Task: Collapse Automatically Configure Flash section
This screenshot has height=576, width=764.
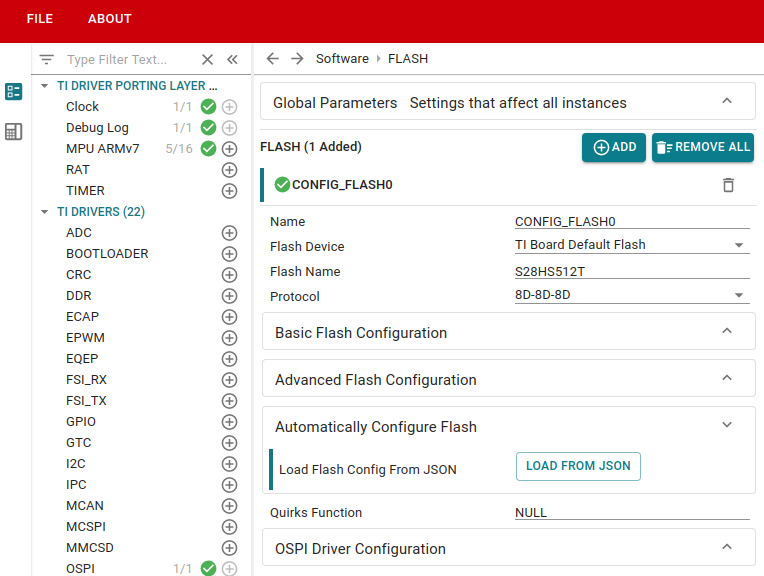Action: pyautogui.click(x=727, y=426)
